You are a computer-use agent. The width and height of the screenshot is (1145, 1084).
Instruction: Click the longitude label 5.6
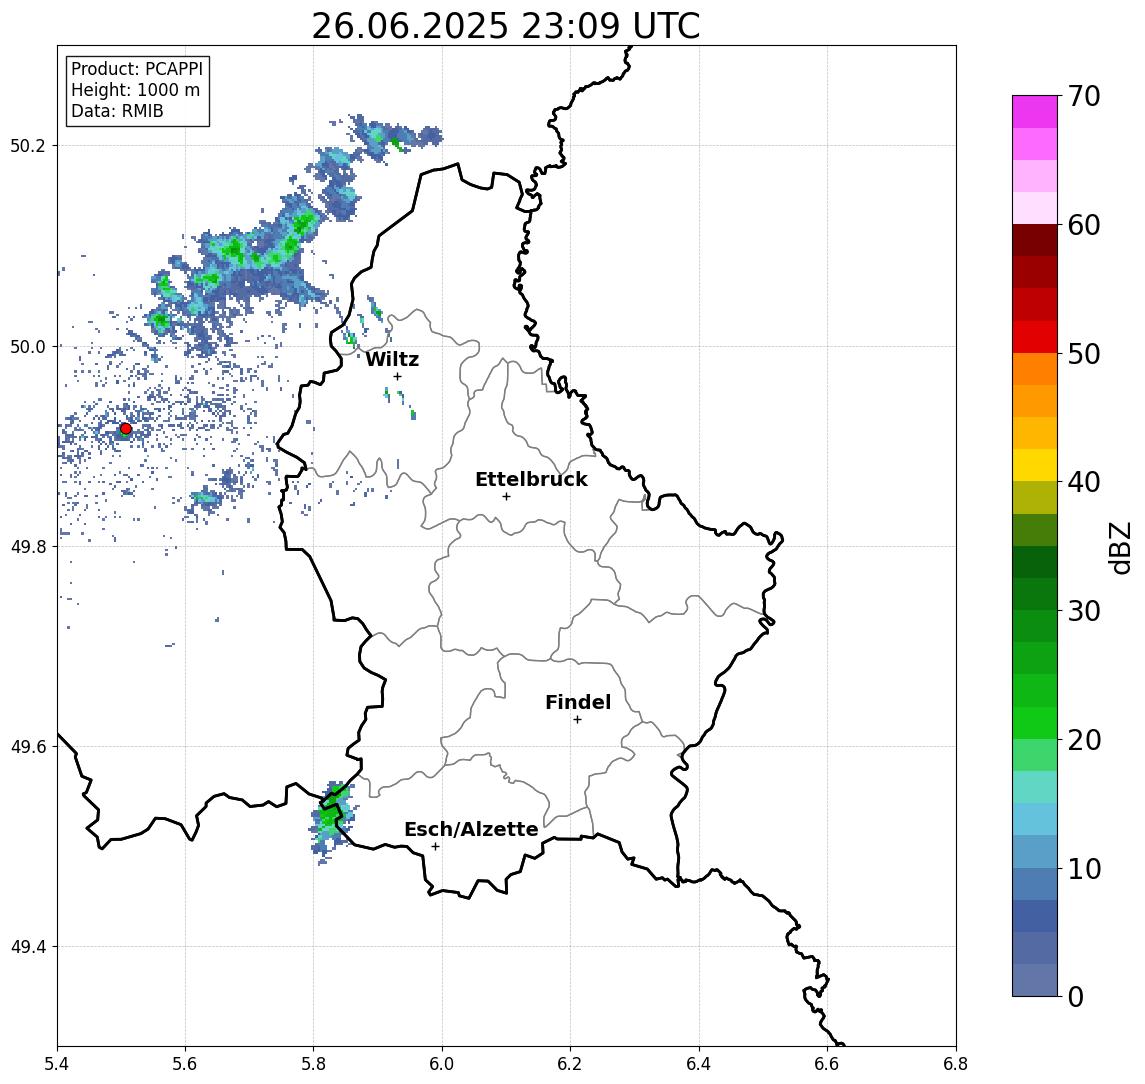tap(185, 1064)
